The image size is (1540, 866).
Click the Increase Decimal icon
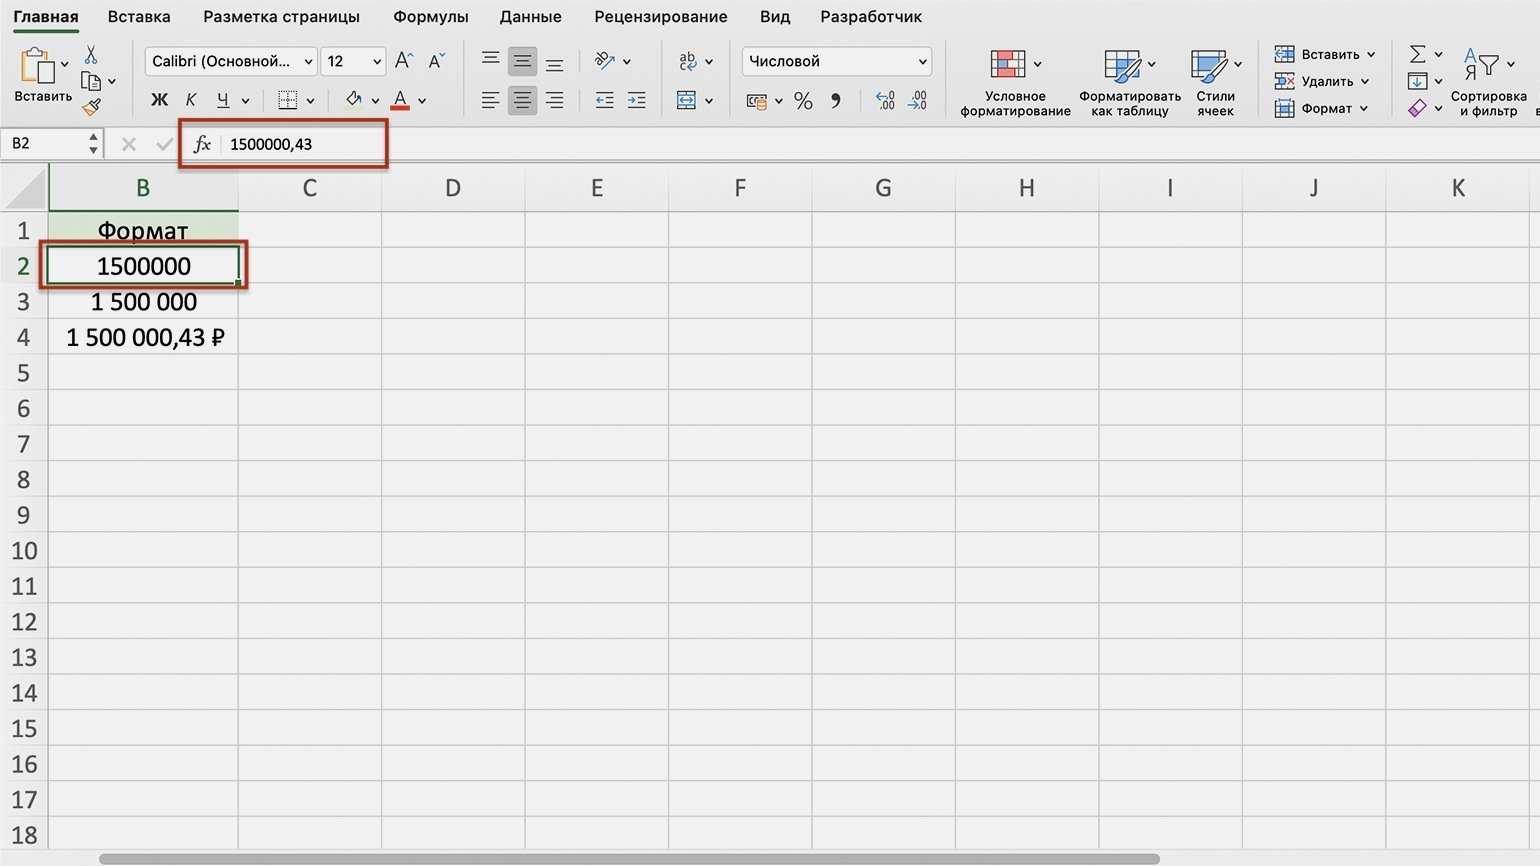885,101
